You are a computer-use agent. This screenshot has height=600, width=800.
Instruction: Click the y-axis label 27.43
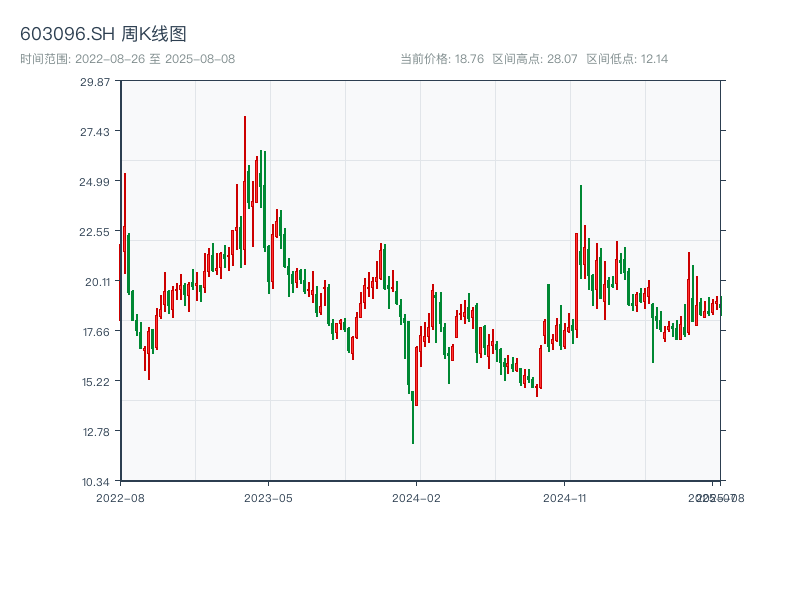95,132
